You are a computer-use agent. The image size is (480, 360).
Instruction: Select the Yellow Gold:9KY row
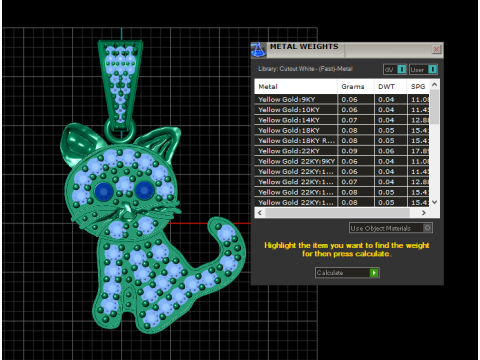pos(342,99)
